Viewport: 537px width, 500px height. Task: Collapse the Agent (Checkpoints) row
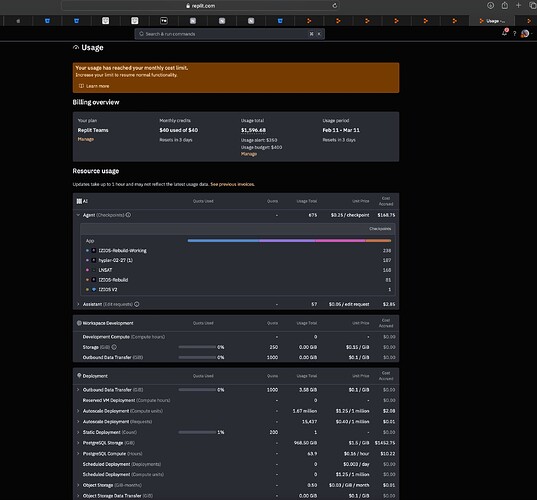tap(78, 215)
